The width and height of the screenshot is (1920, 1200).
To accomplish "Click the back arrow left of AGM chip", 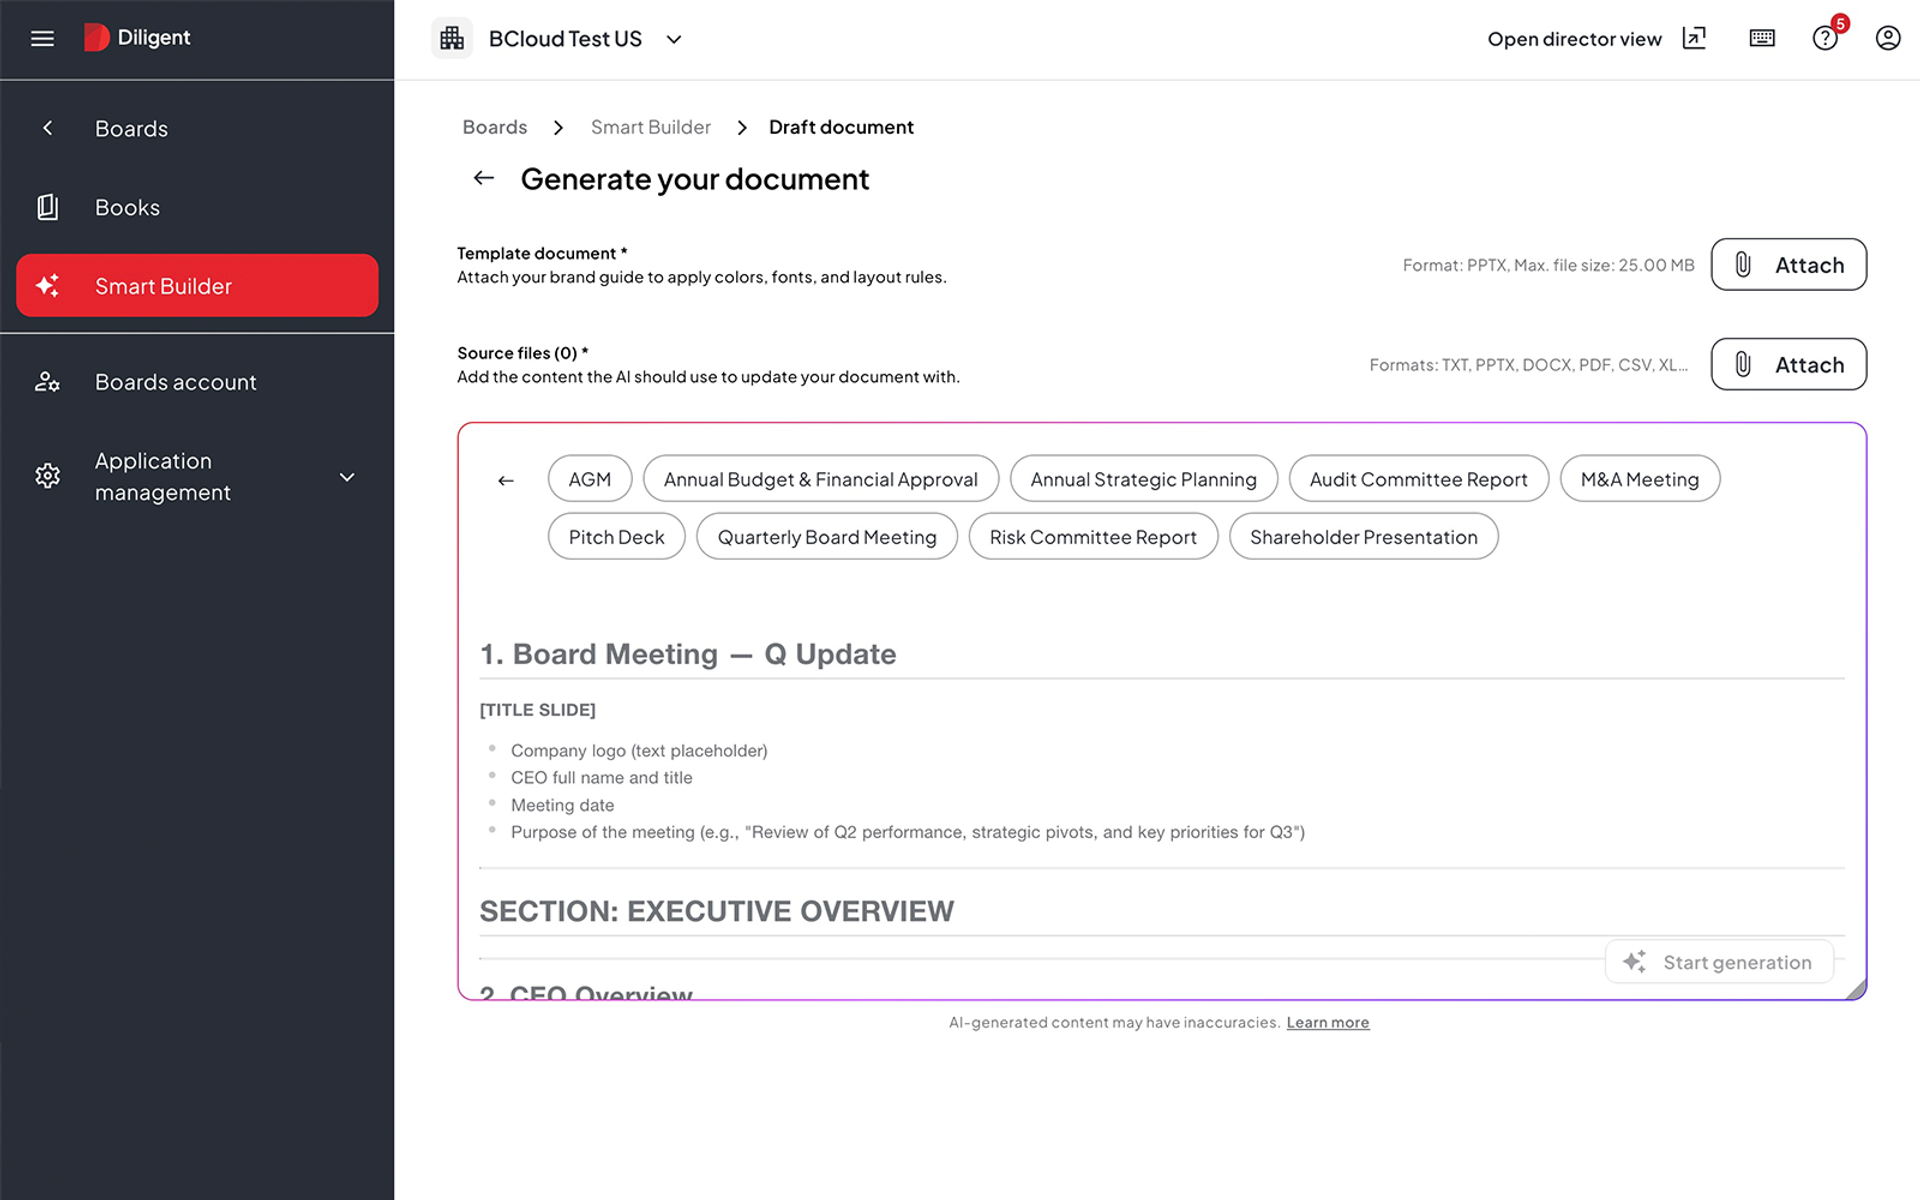I will coord(506,481).
